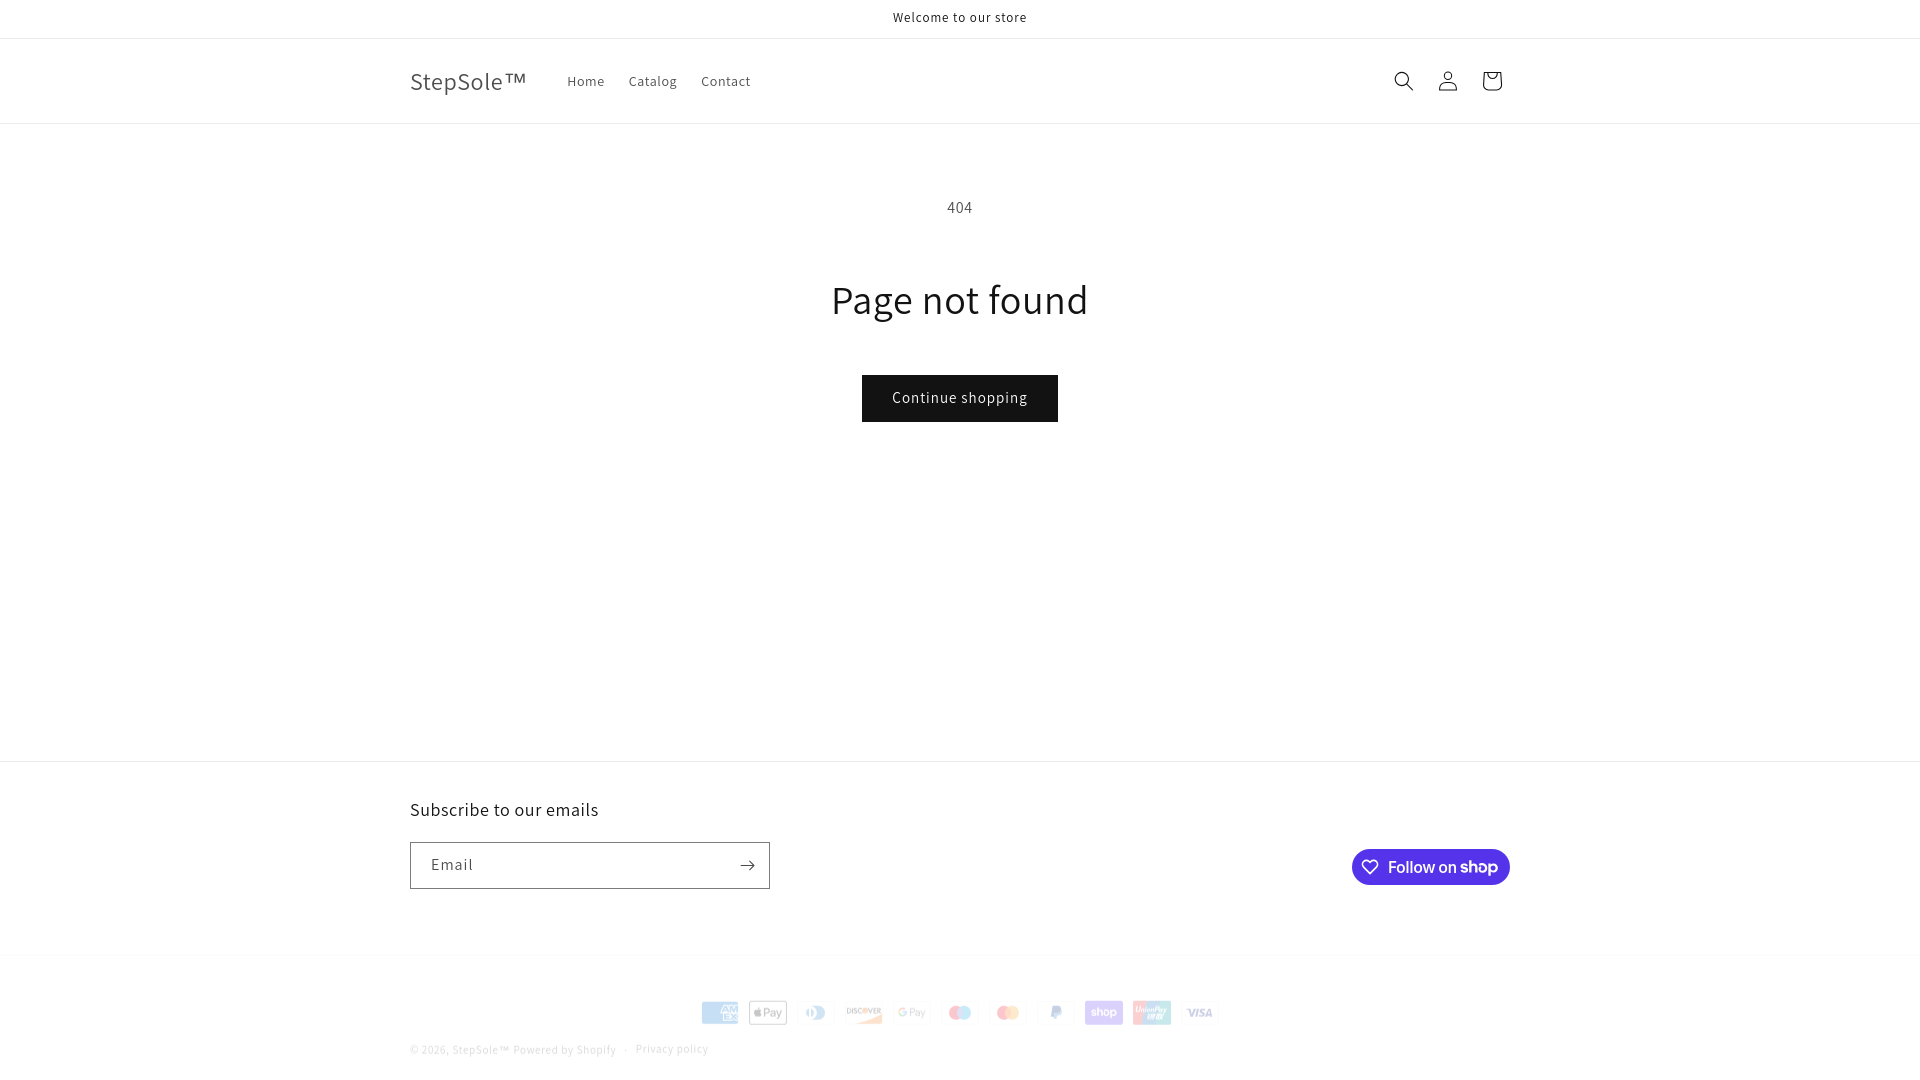Open the Contact menu item
Viewport: 1920px width, 1080px height.
tap(725, 81)
